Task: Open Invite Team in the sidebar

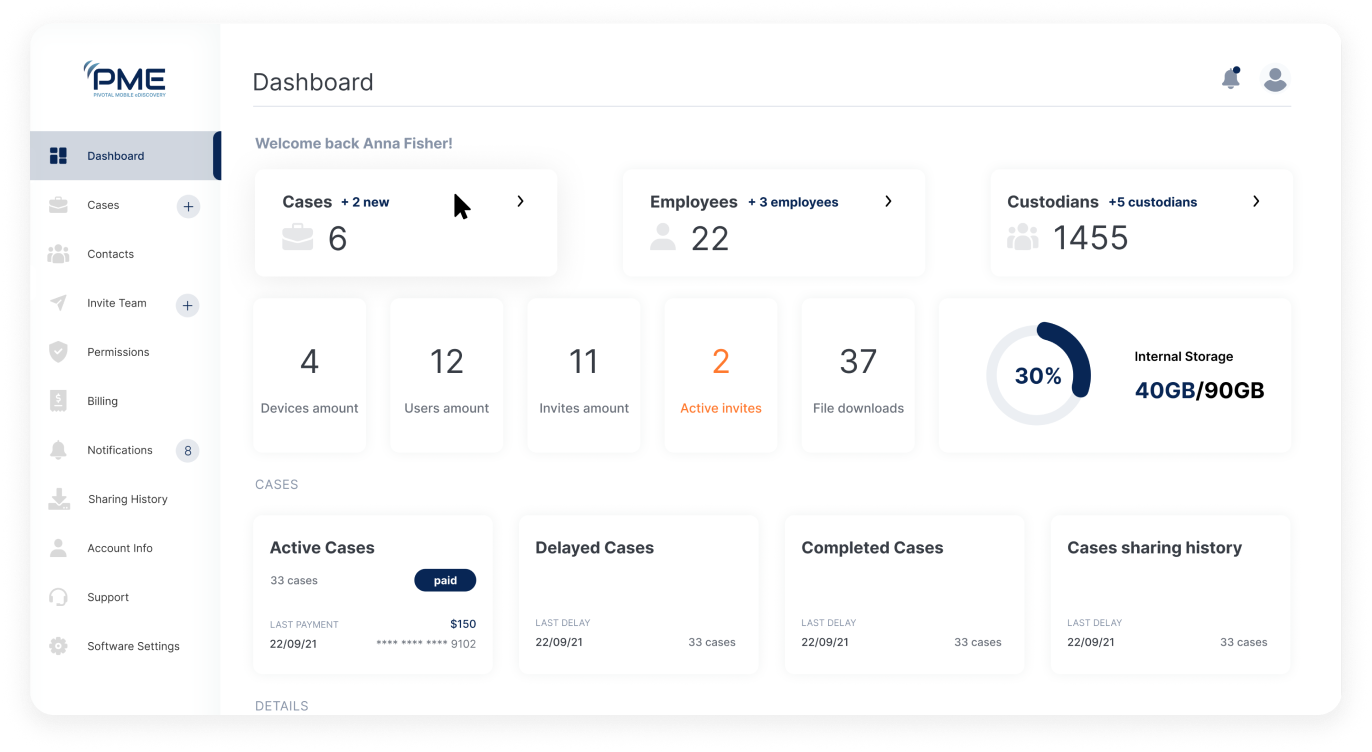Action: coord(117,303)
